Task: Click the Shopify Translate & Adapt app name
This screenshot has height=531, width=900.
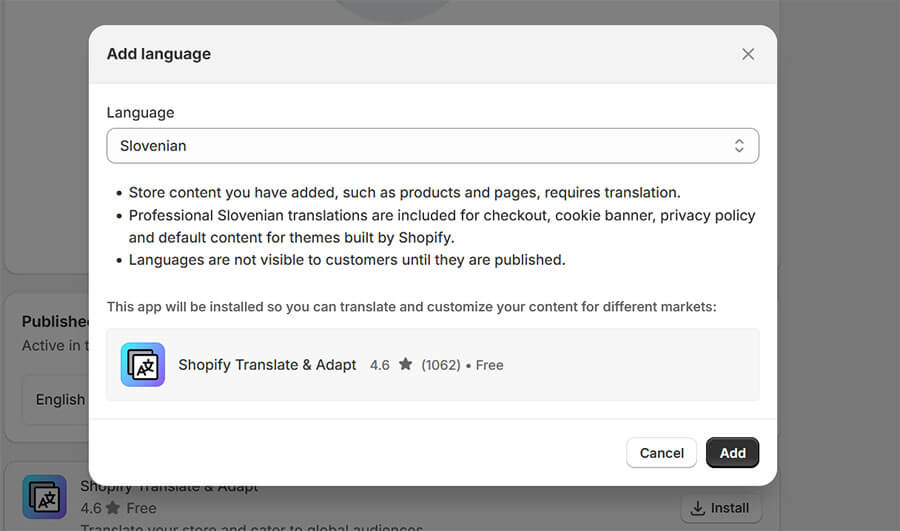Action: (x=267, y=365)
